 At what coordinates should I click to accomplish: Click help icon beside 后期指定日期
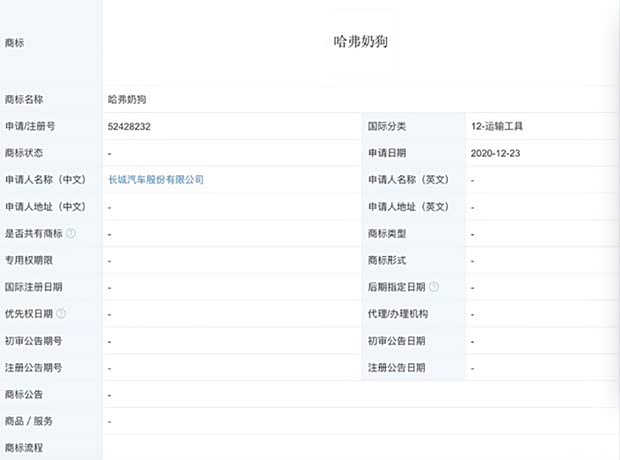point(435,287)
